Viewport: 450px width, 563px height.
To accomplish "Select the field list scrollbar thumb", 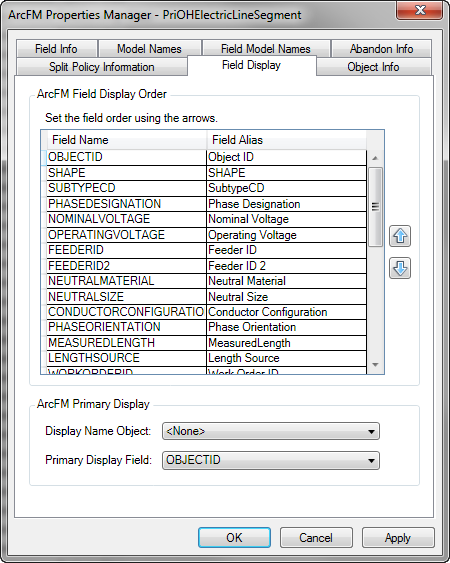I will (375, 207).
